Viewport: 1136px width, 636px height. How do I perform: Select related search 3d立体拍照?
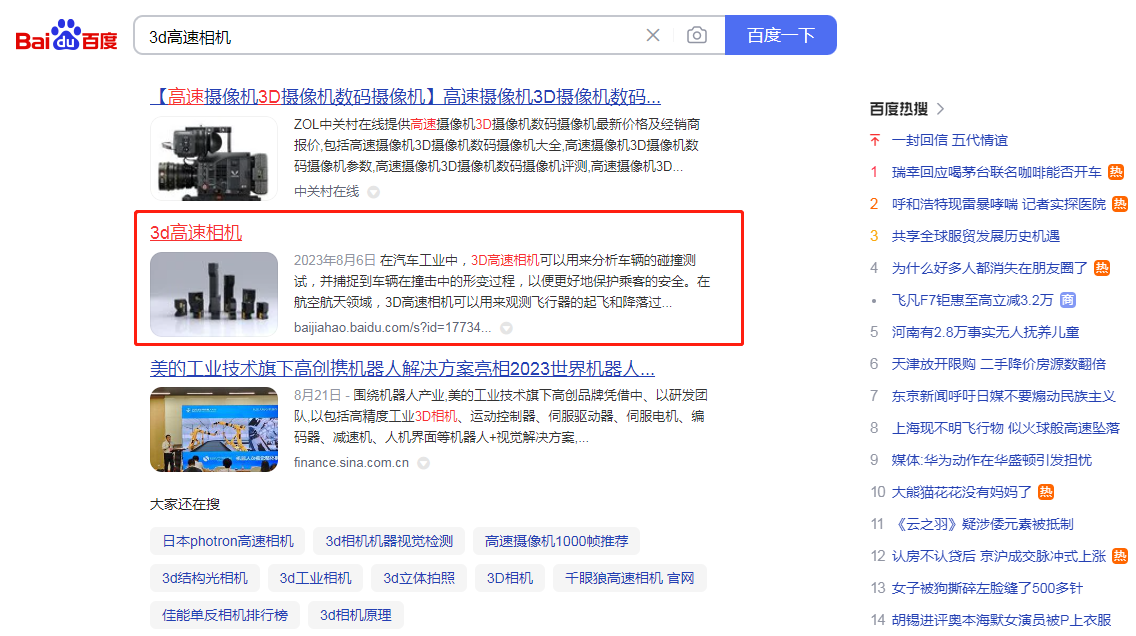click(x=419, y=578)
